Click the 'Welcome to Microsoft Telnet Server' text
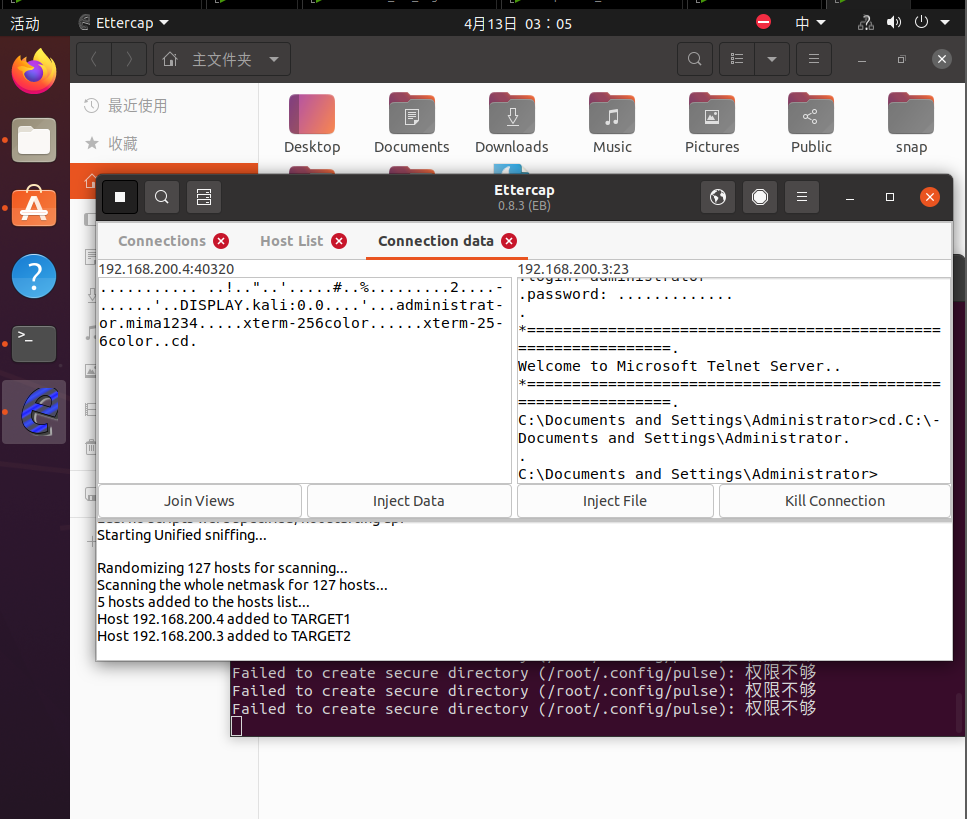This screenshot has width=967, height=819. (678, 366)
